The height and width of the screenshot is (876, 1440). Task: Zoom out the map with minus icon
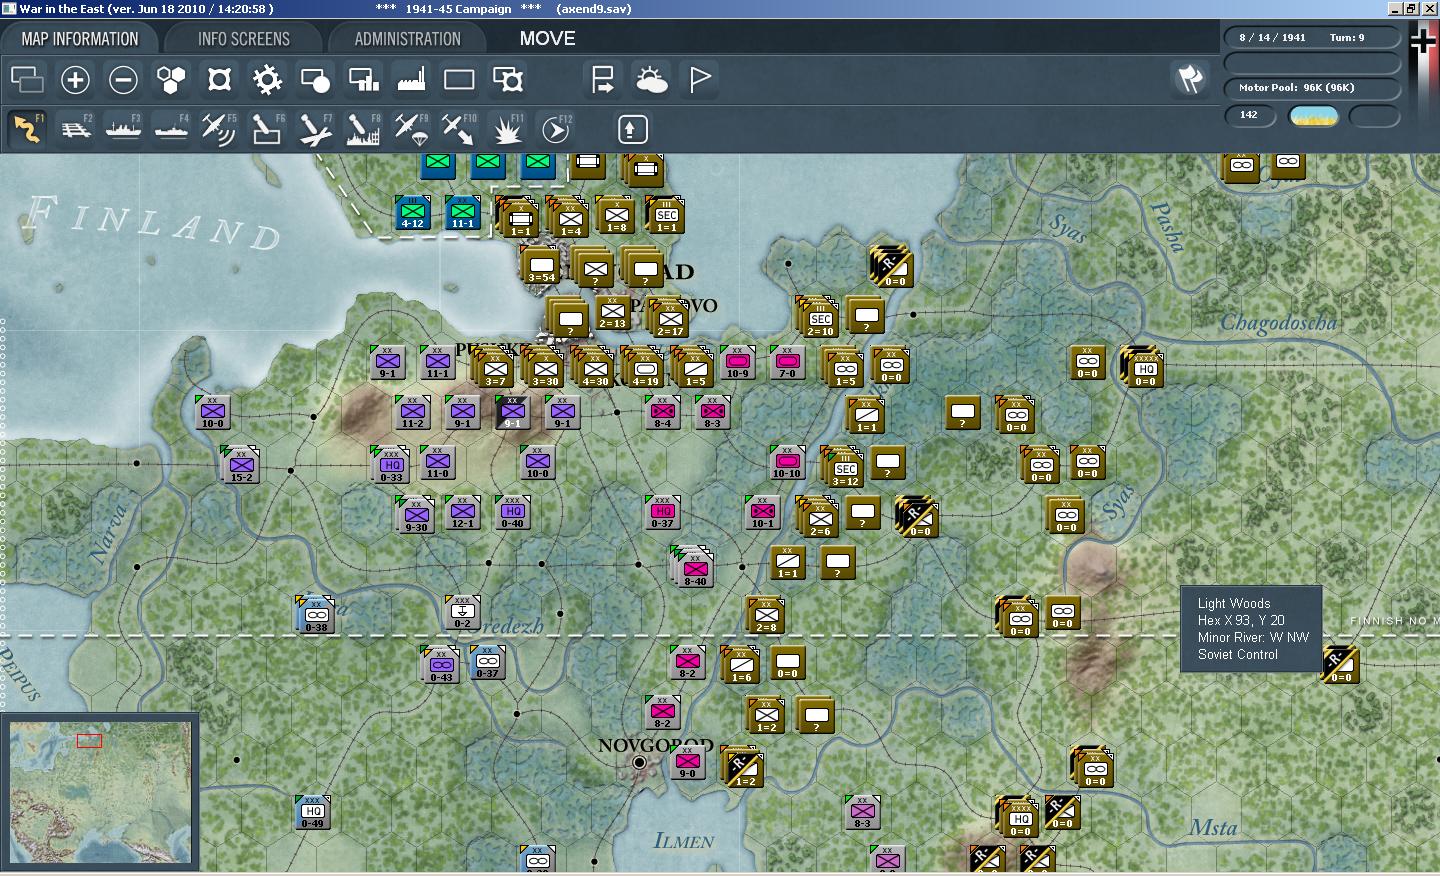tap(123, 79)
